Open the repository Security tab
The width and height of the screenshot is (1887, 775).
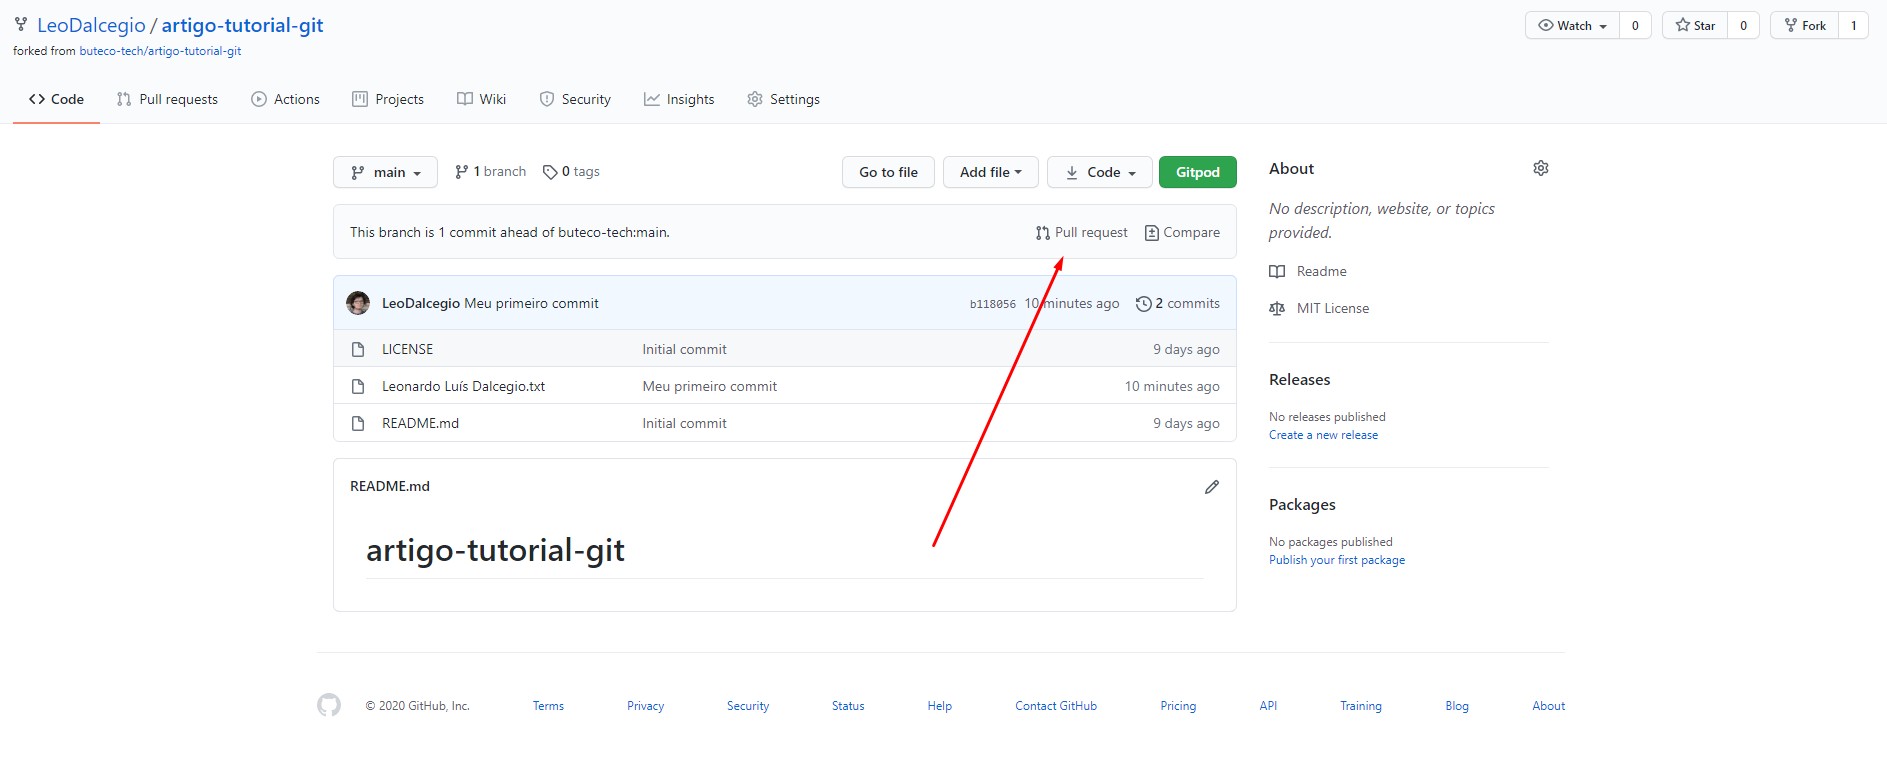(x=575, y=99)
